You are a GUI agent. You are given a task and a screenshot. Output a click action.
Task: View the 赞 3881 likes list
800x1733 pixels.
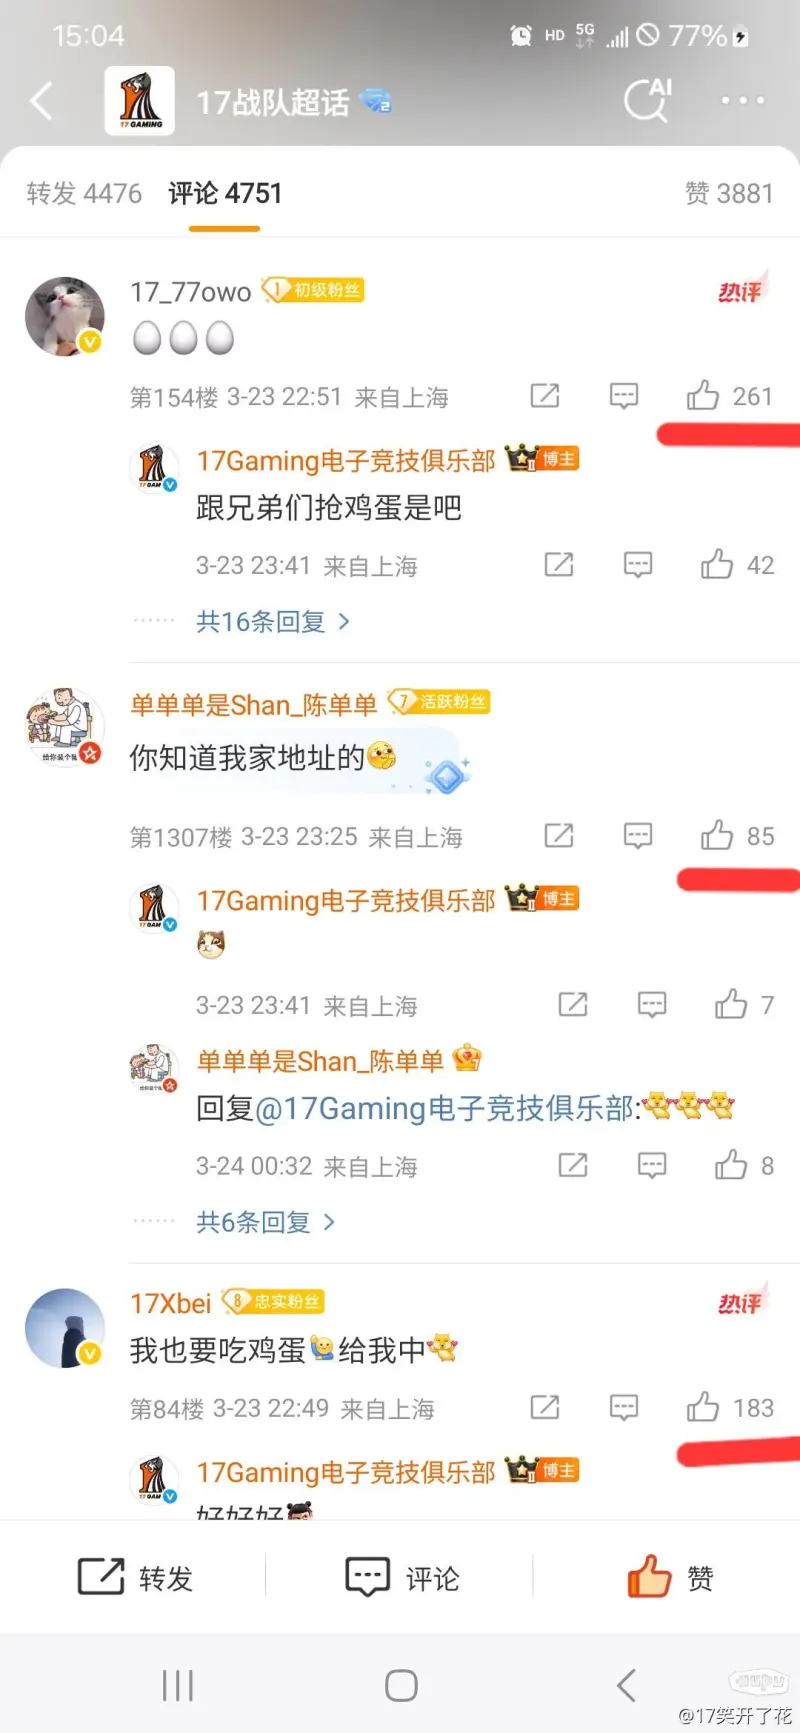(x=729, y=193)
